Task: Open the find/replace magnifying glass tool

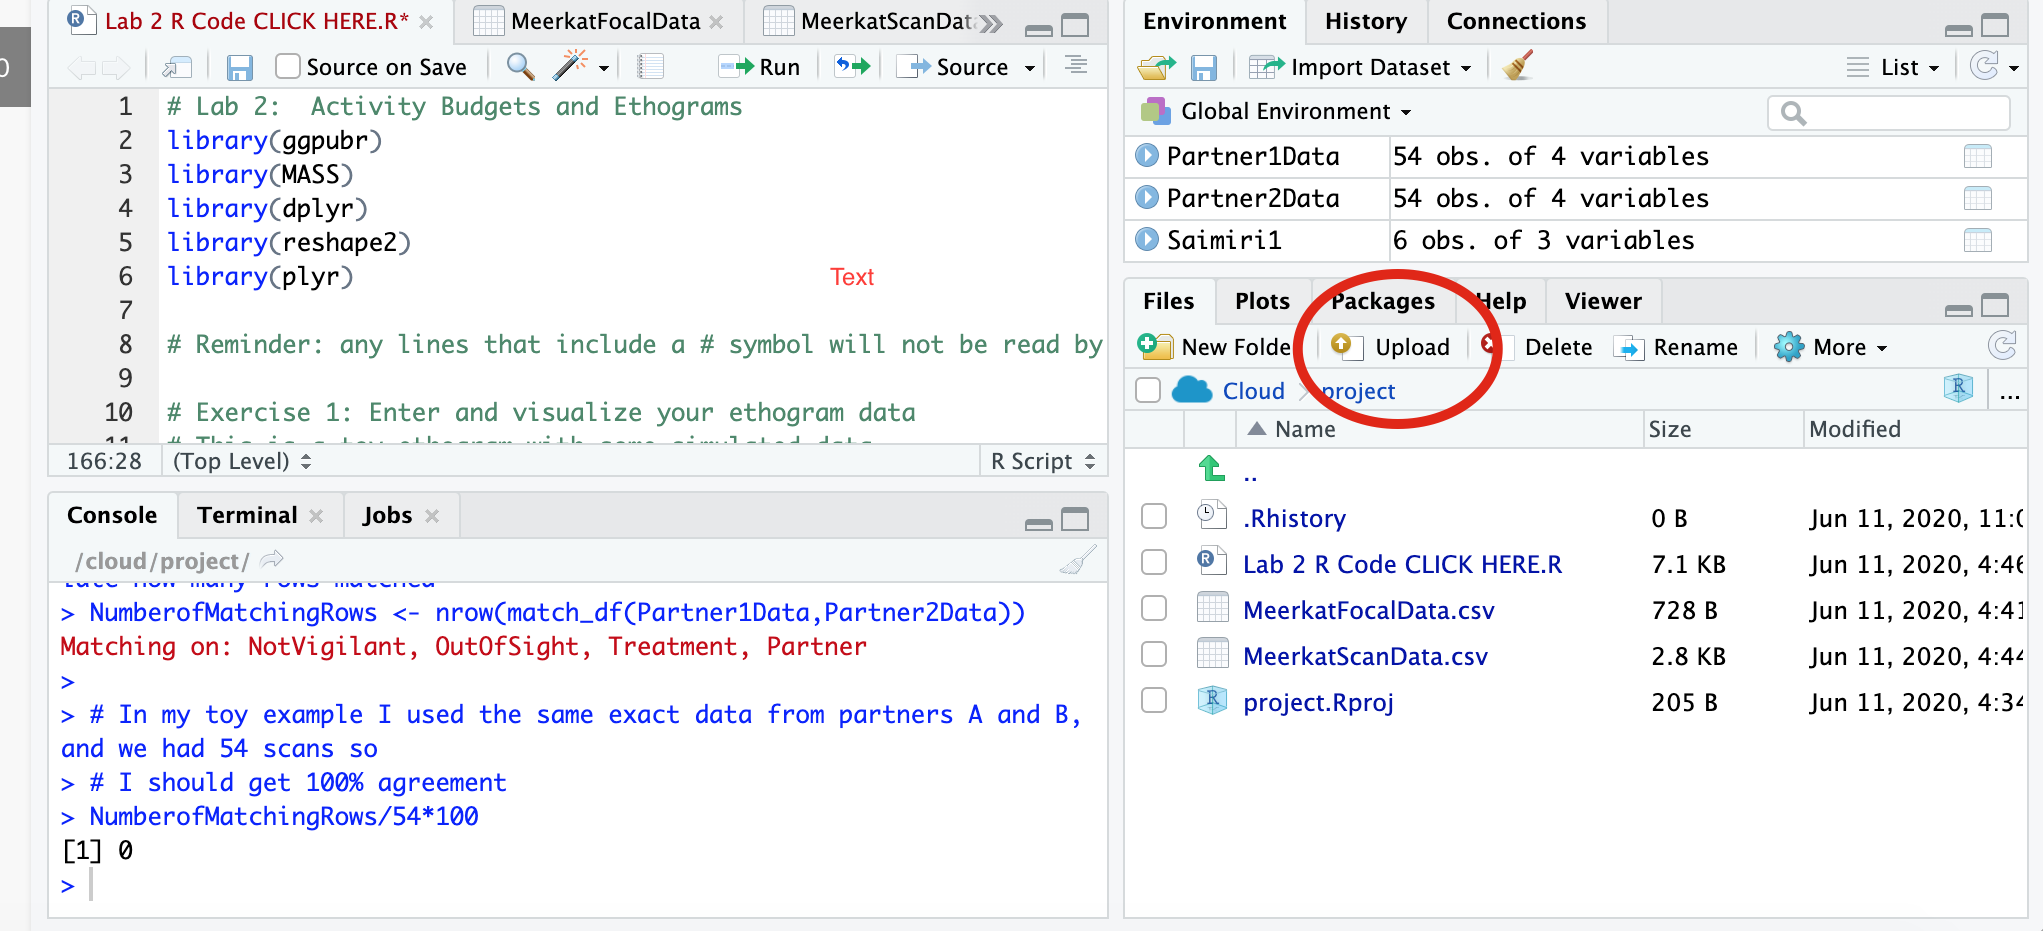Action: 519,67
